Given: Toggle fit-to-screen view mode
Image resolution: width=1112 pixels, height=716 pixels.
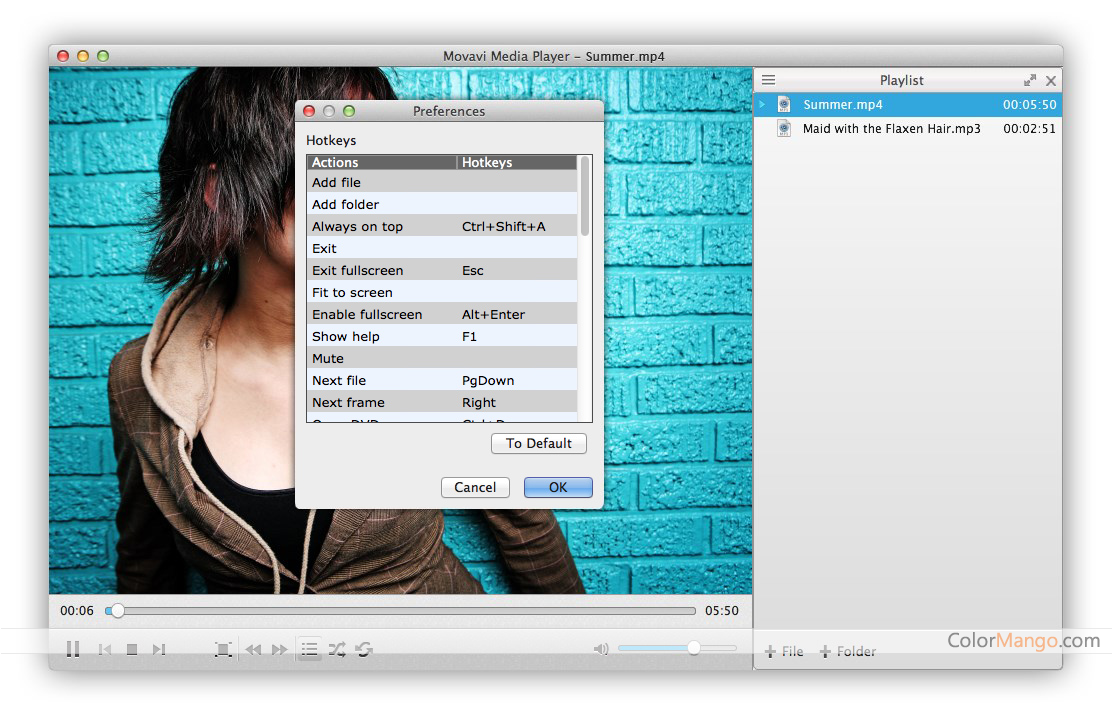Looking at the screenshot, I should click(x=223, y=648).
